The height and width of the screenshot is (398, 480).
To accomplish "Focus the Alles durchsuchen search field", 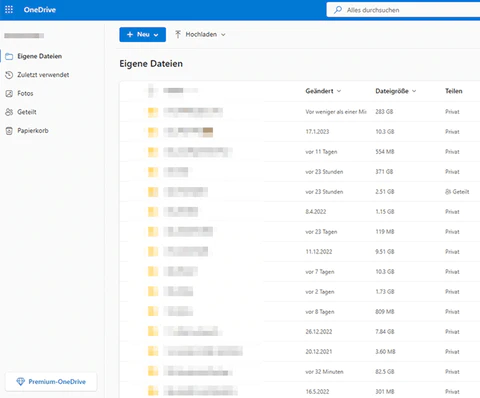I will click(403, 10).
